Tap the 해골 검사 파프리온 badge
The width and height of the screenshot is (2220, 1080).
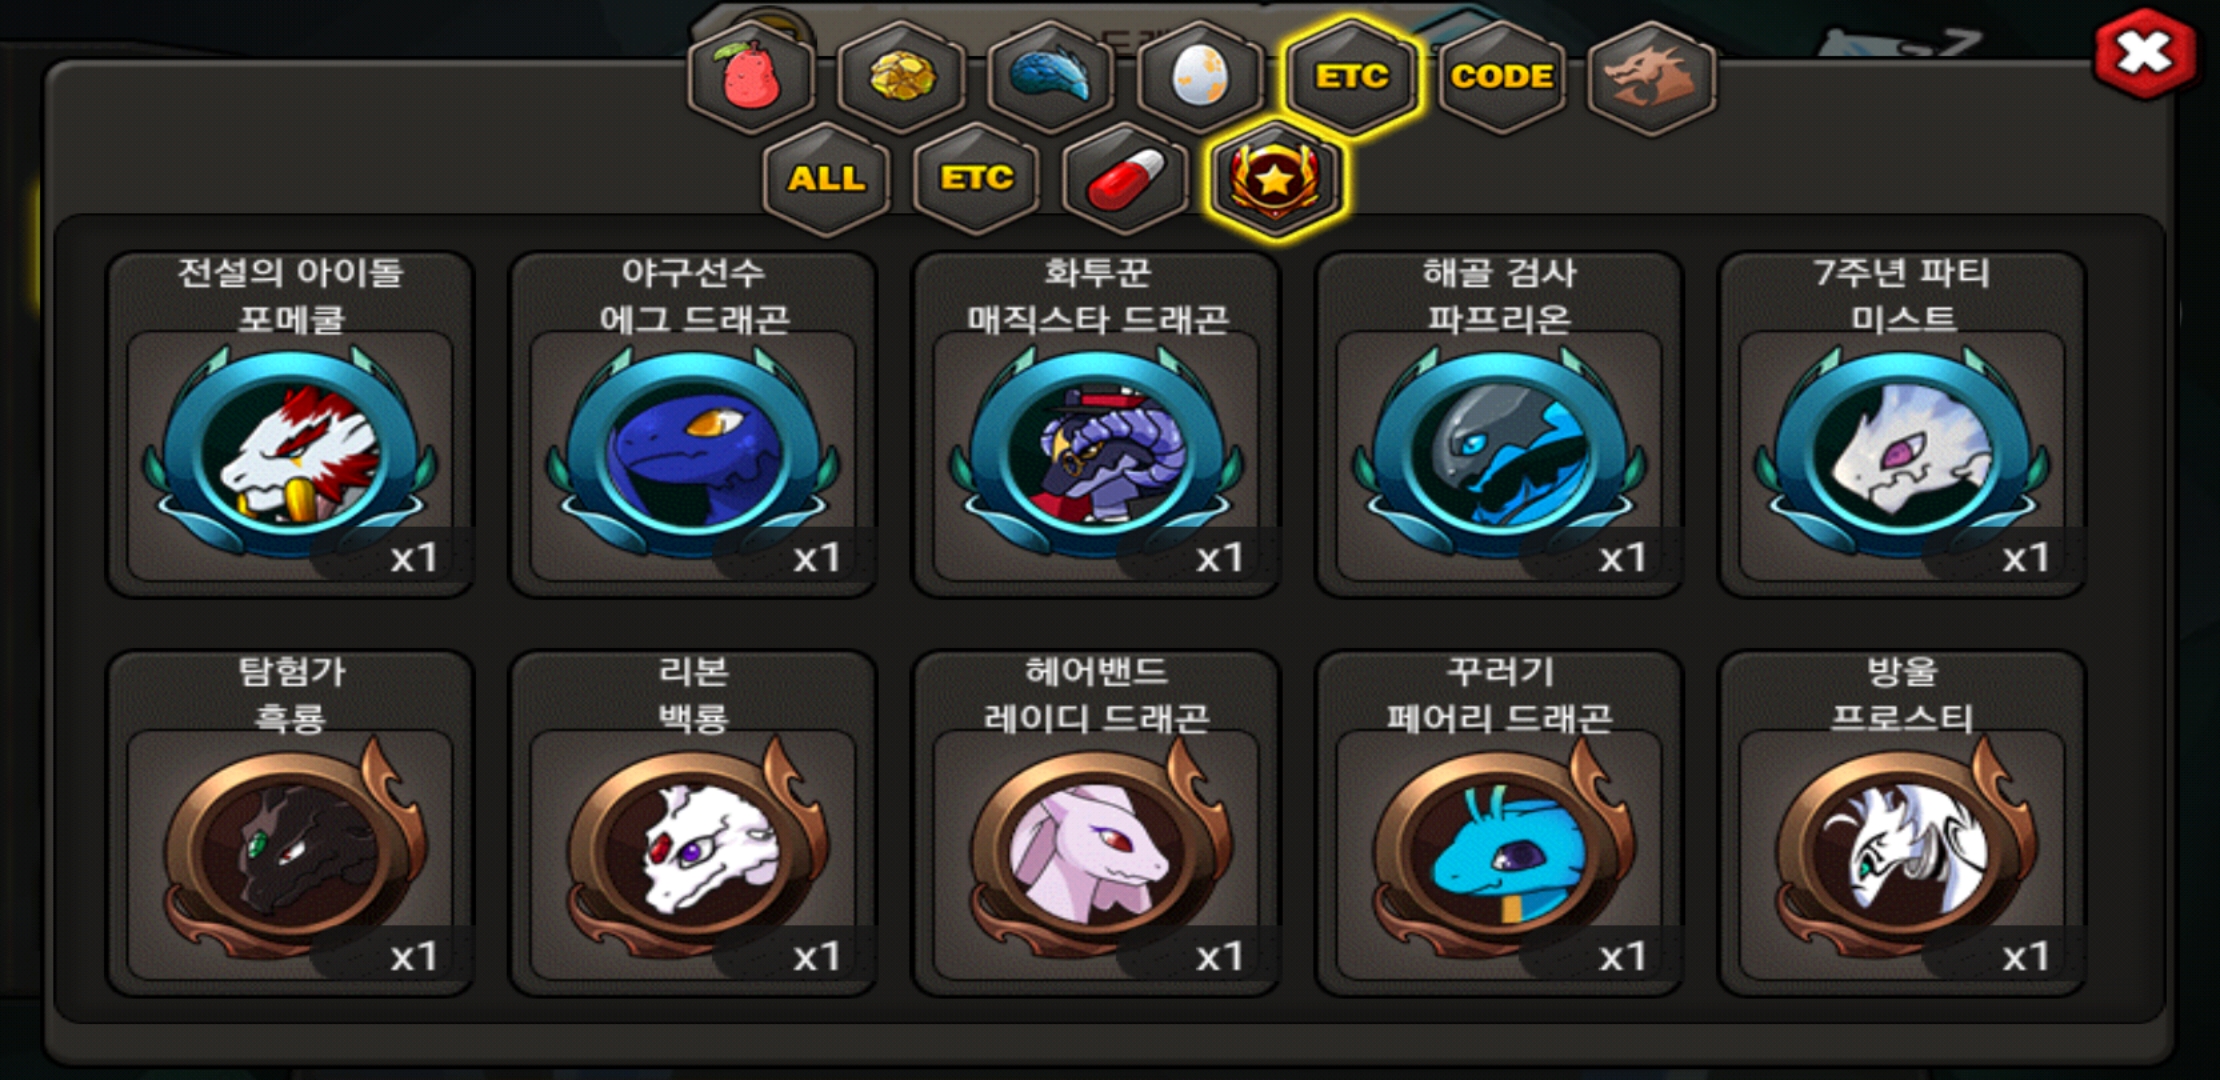[x=1499, y=425]
